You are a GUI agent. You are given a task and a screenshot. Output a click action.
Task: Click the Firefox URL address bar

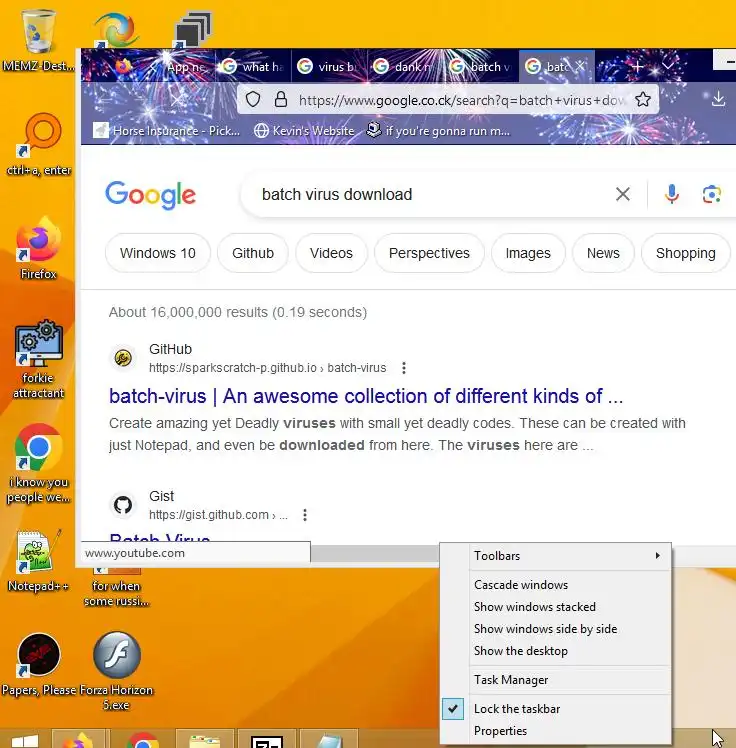coord(461,100)
